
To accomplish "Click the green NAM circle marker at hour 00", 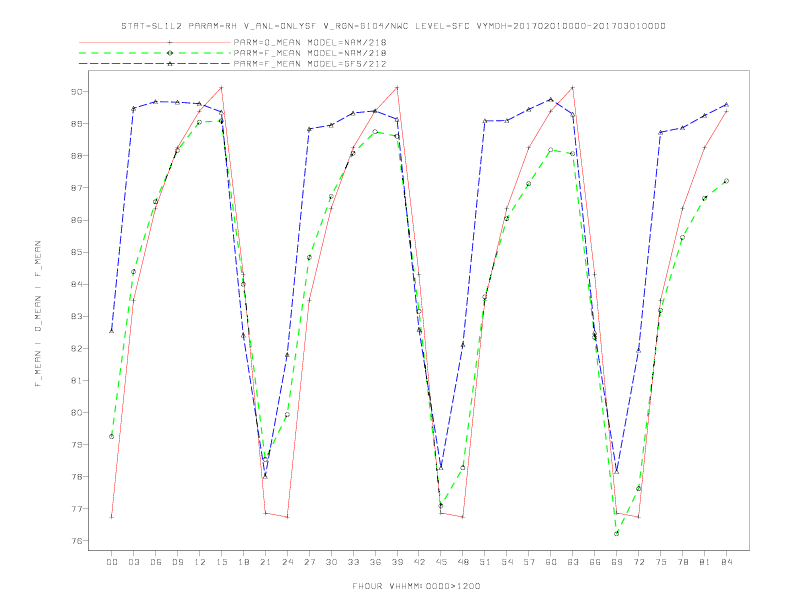I will point(112,437).
